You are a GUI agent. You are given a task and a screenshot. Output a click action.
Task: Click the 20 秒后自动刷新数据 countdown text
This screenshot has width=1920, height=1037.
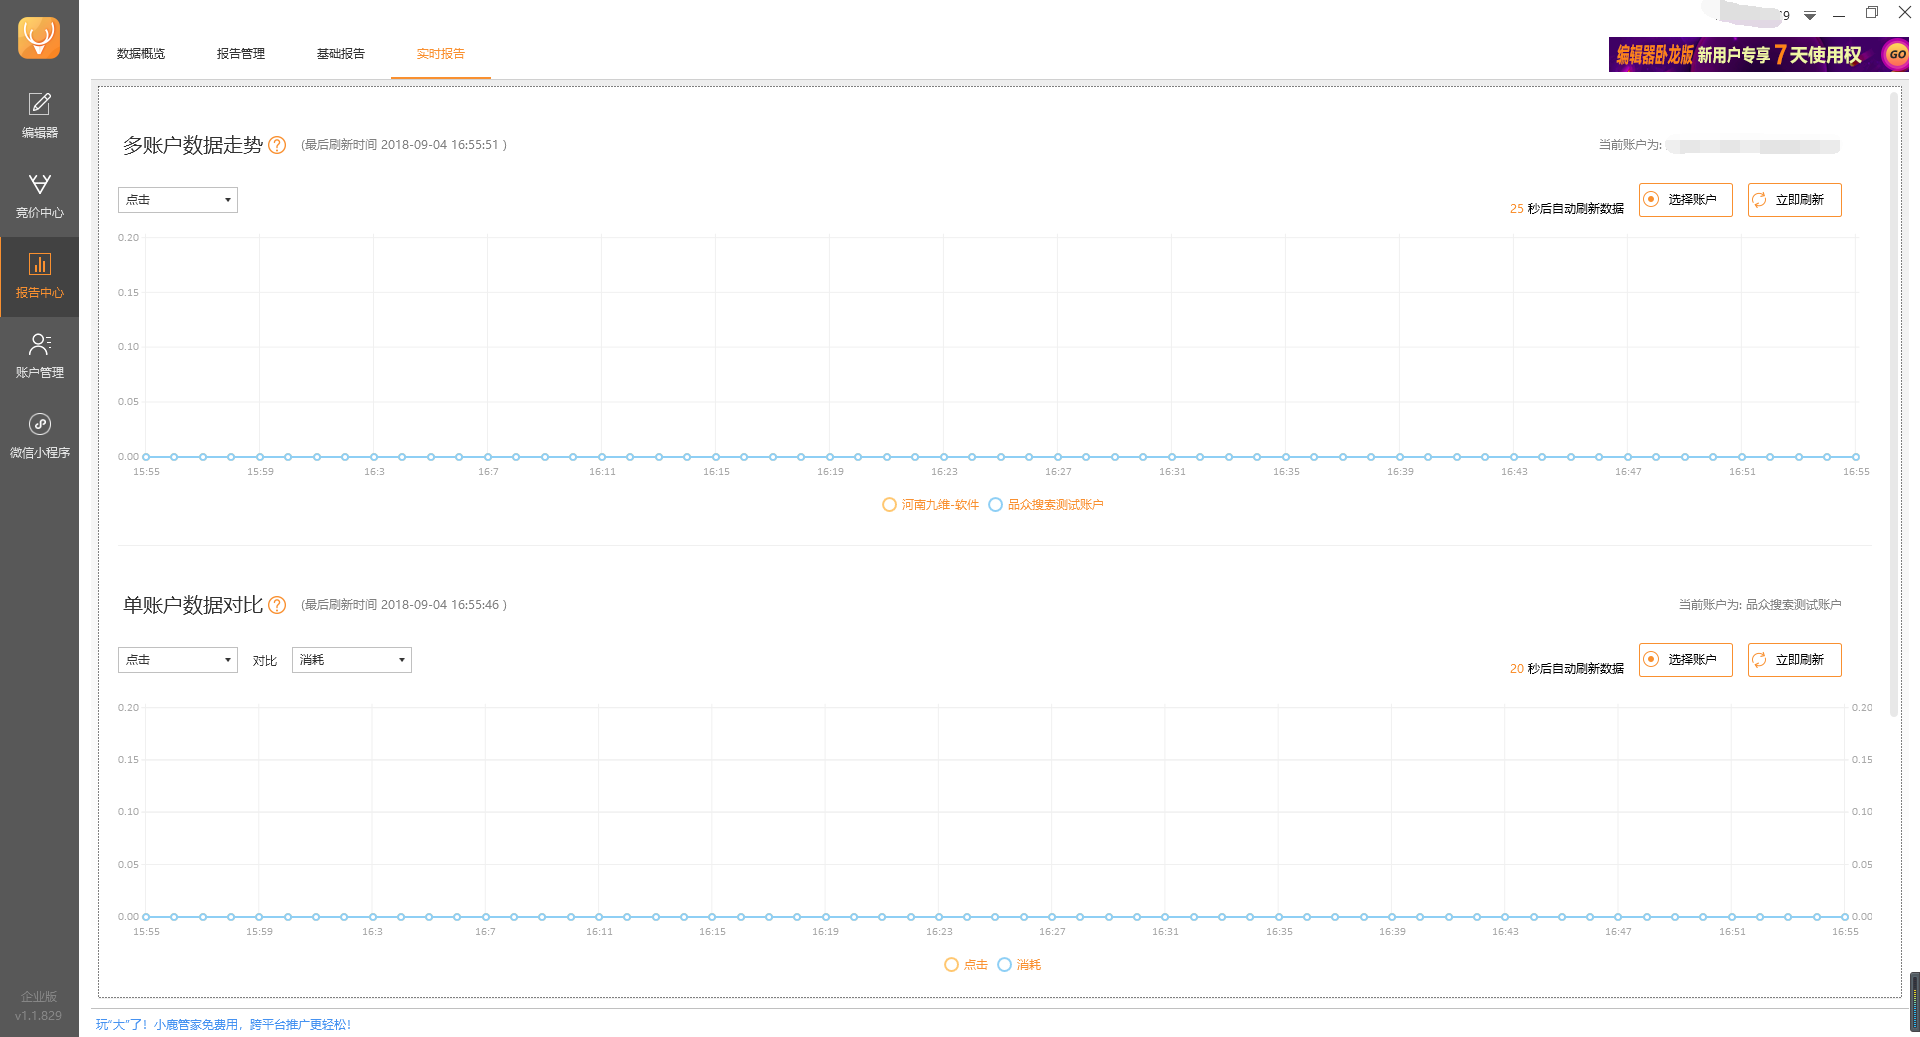pos(1567,669)
